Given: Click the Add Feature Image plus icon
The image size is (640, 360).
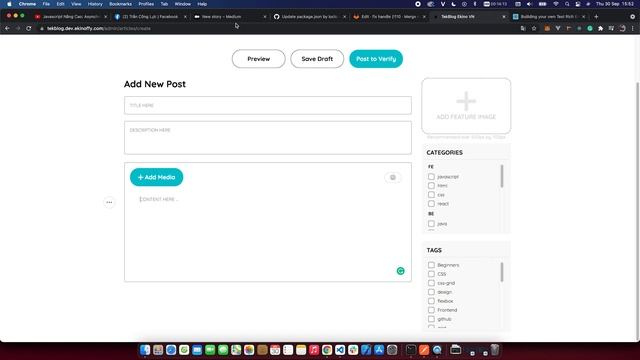Looking at the screenshot, I should 466,100.
